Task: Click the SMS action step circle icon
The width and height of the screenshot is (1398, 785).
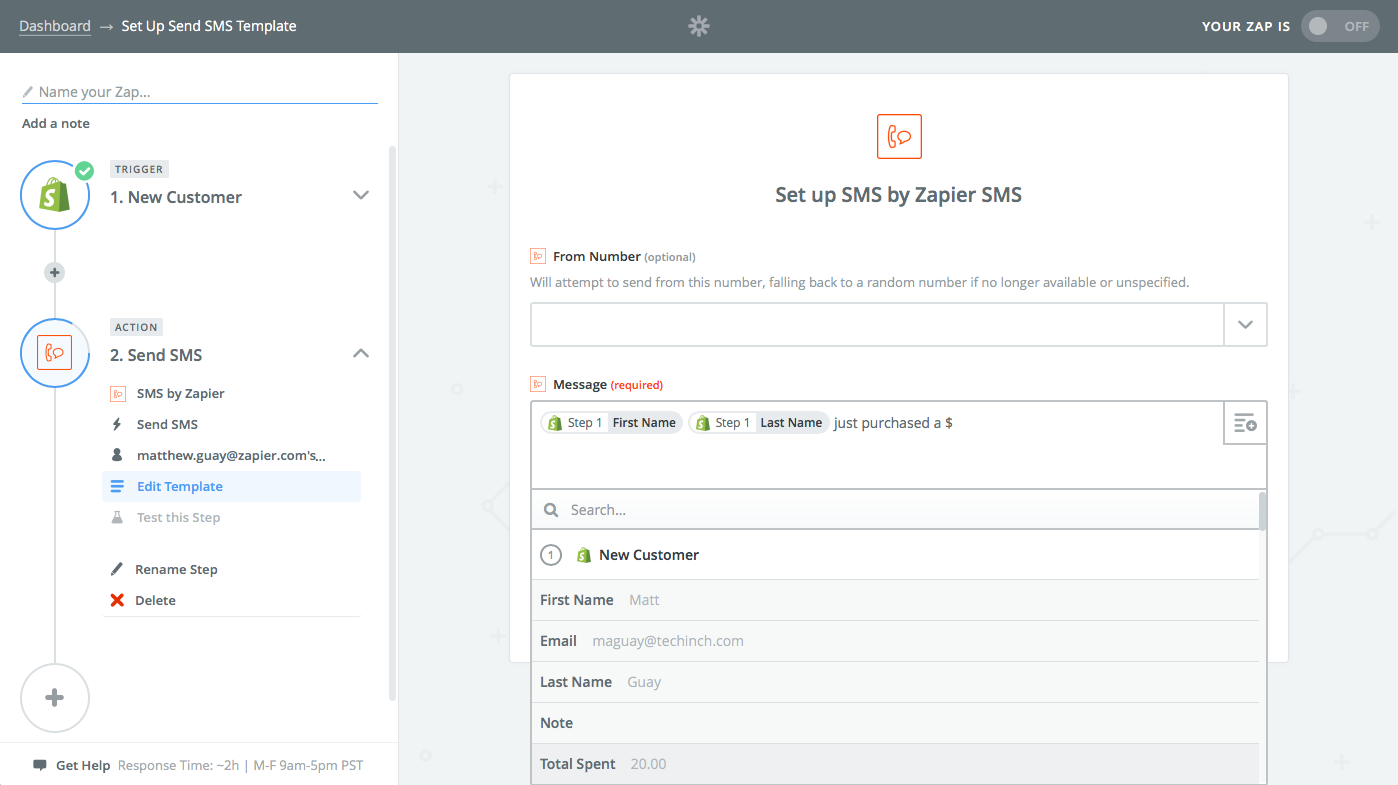Action: (55, 353)
